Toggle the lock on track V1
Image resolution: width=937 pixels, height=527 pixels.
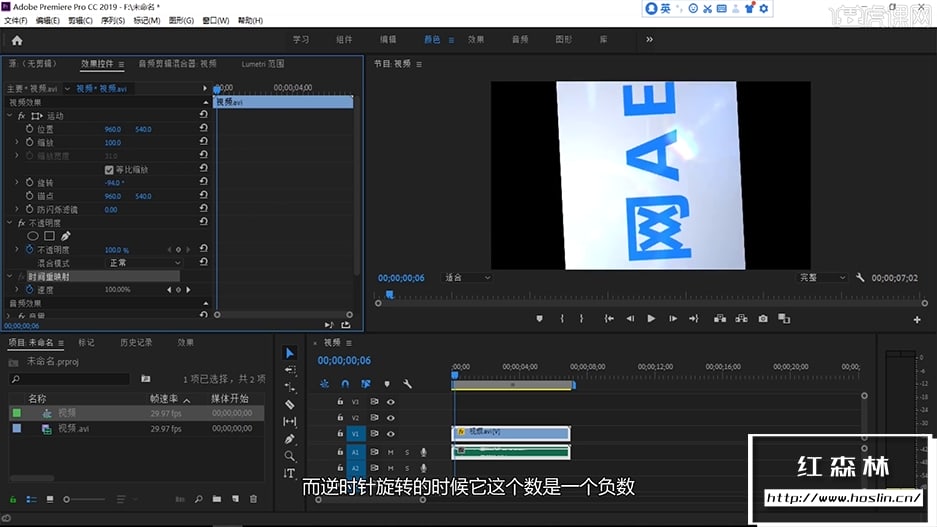(339, 433)
